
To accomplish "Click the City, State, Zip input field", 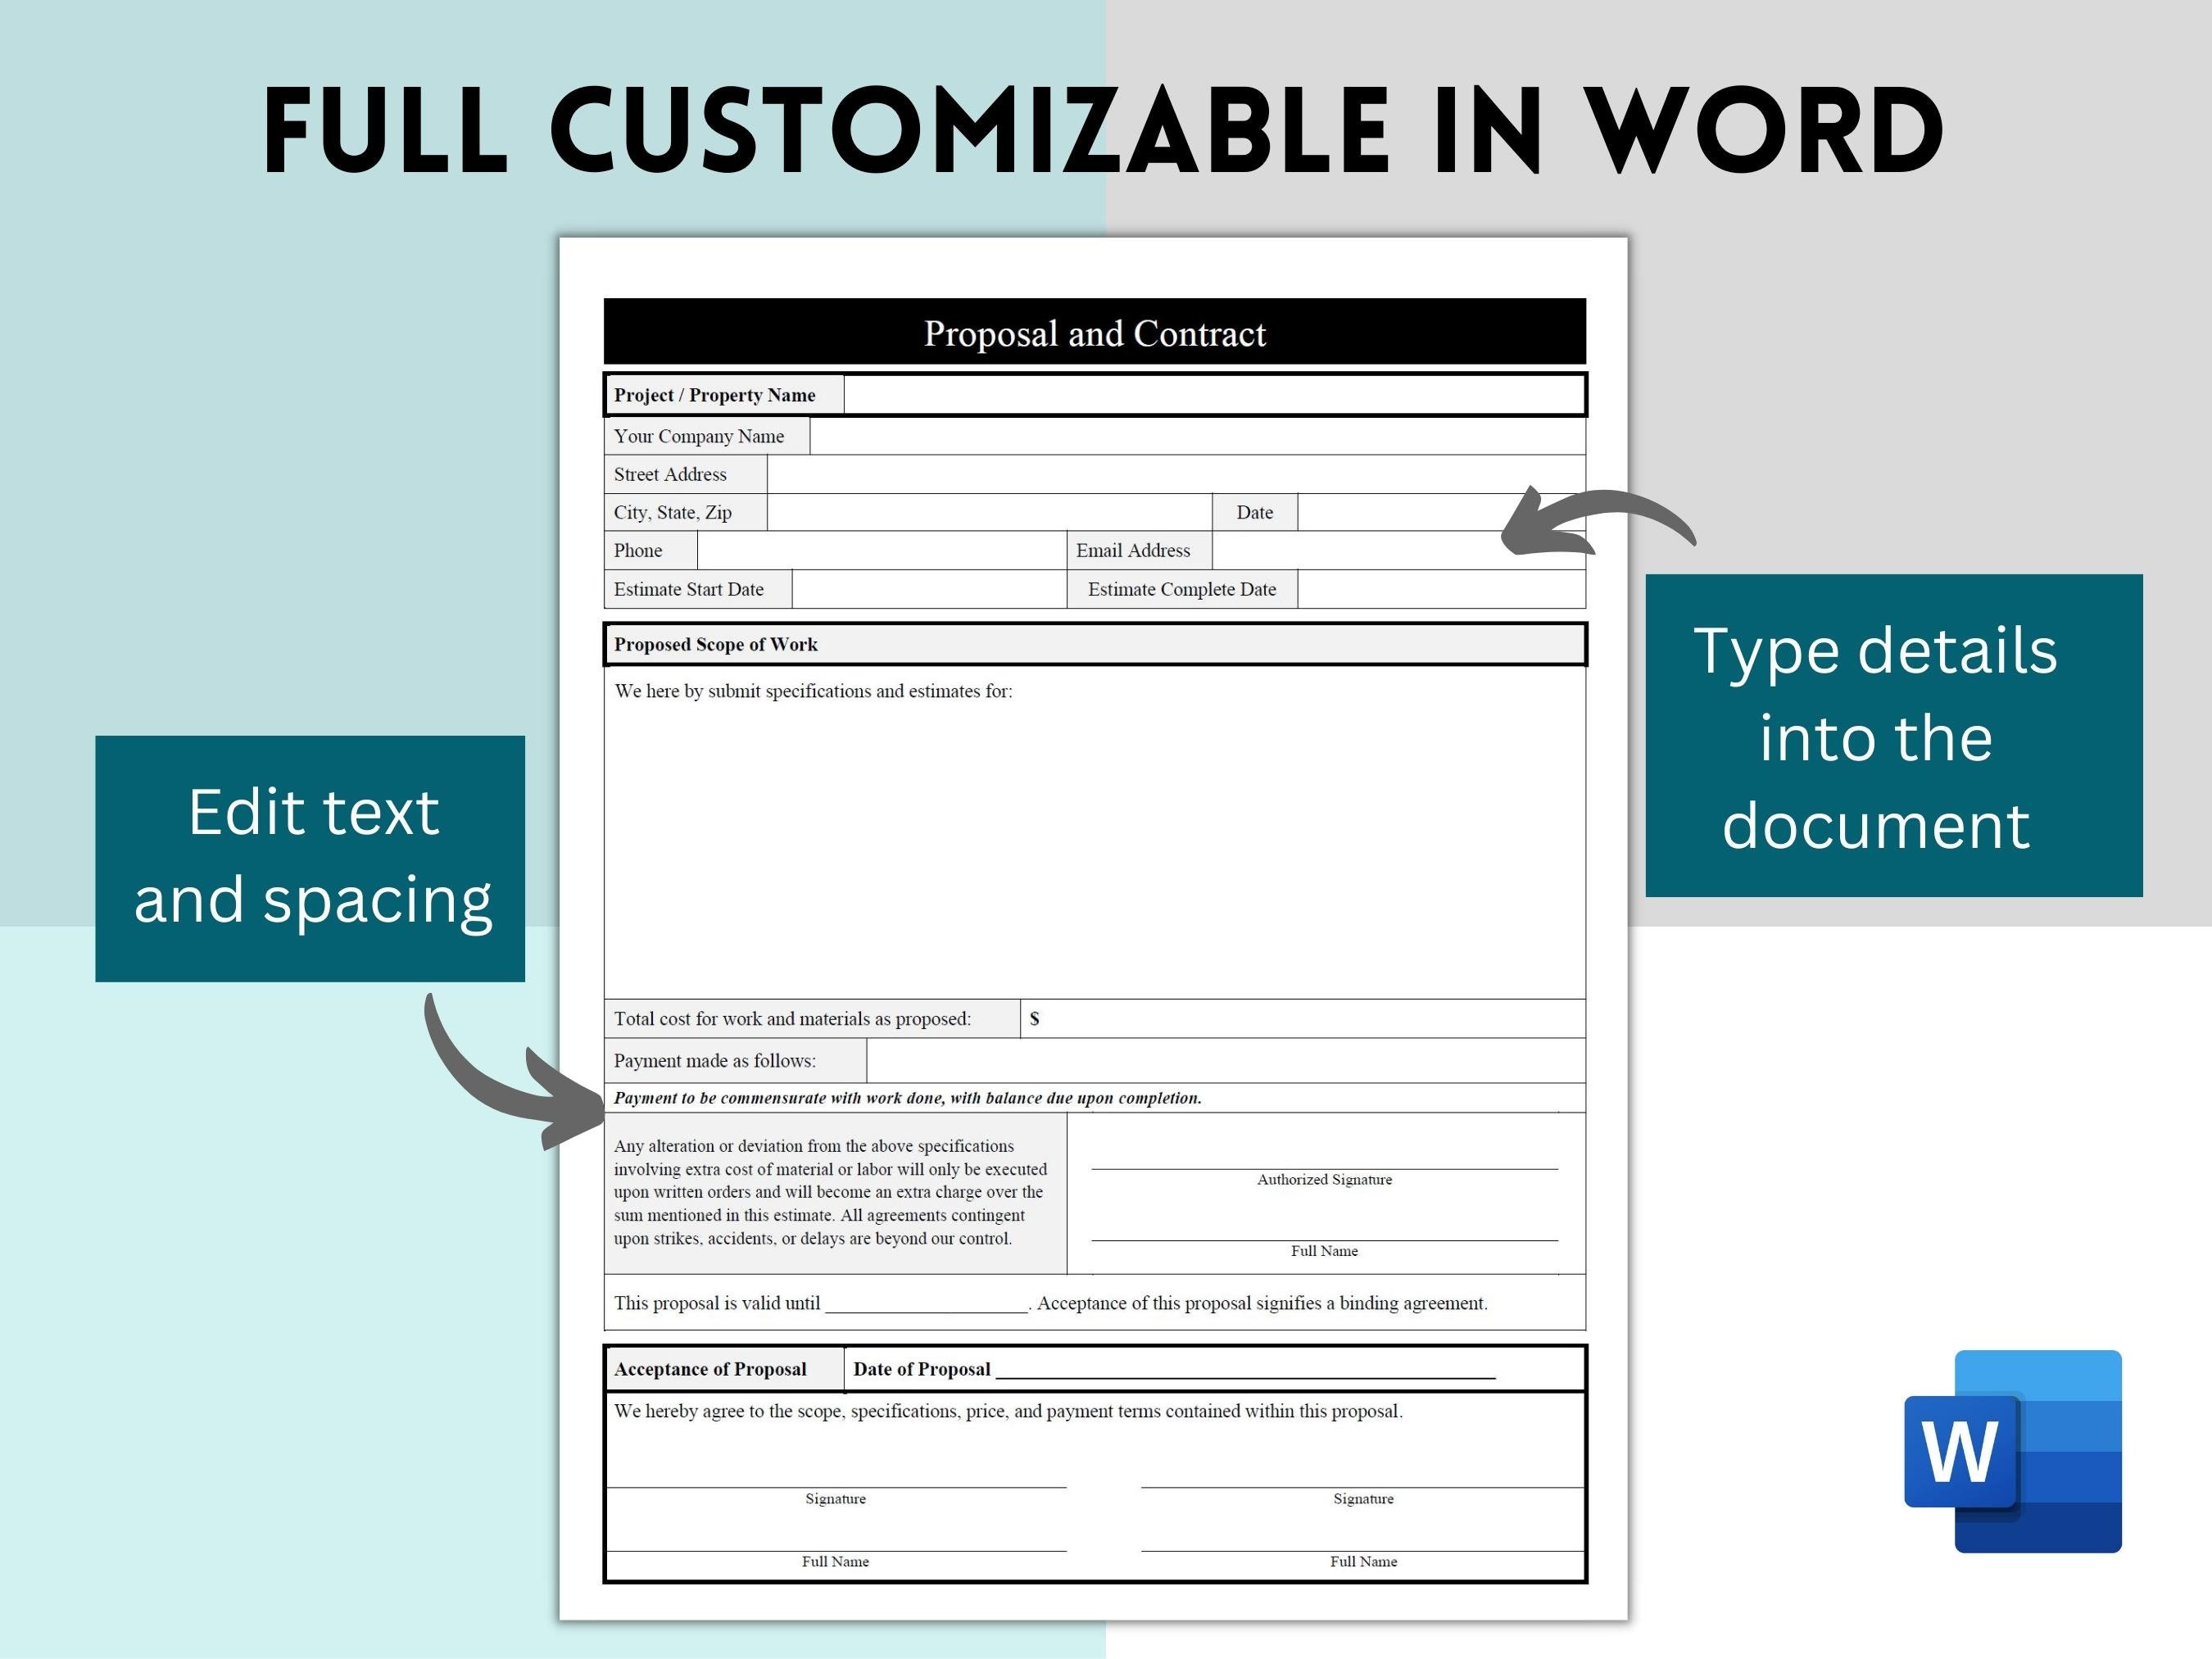I will (x=990, y=512).
